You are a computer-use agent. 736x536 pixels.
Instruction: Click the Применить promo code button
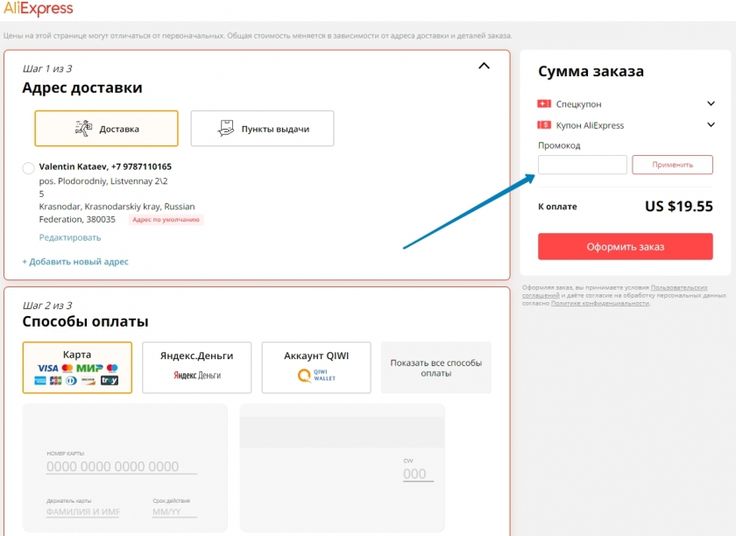click(673, 165)
